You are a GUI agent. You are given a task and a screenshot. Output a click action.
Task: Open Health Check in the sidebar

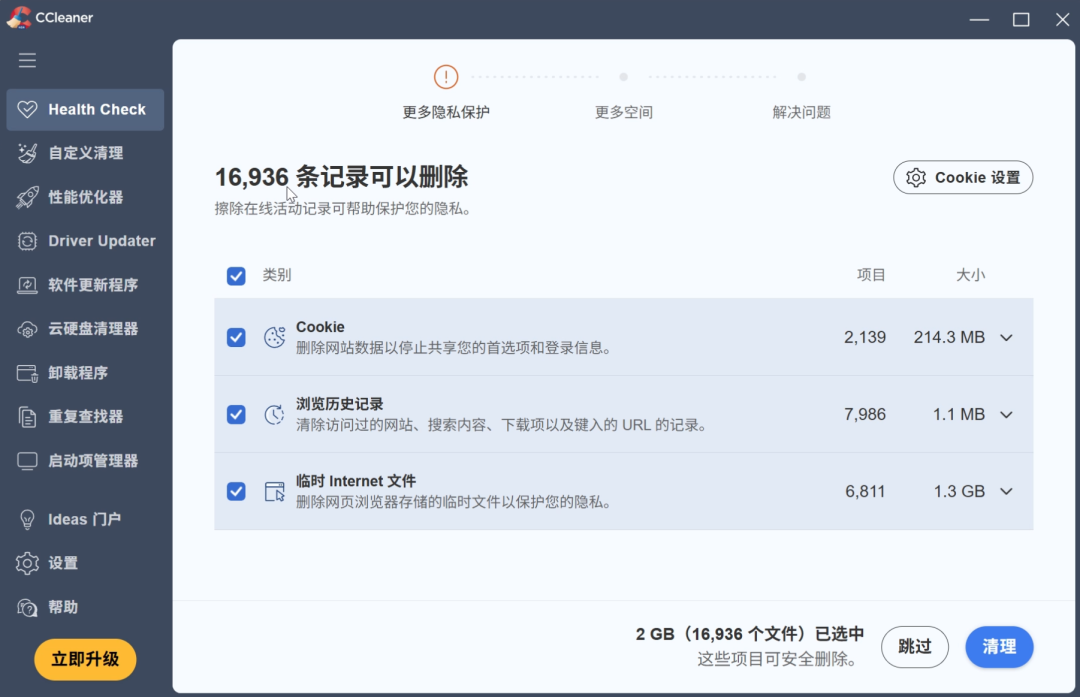tap(85, 110)
